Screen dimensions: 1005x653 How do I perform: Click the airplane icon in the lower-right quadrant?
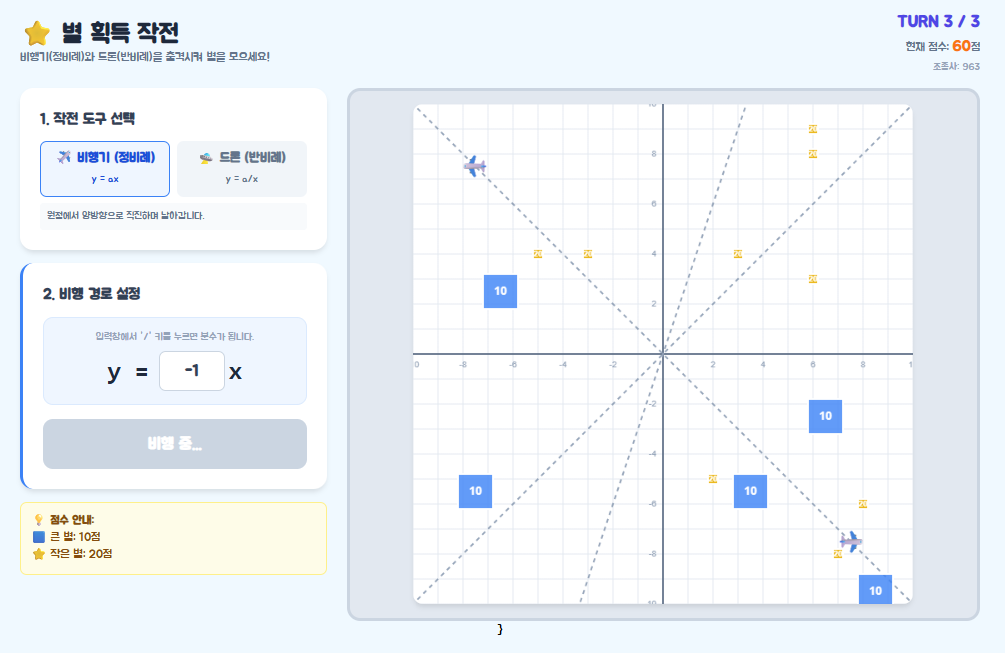[x=851, y=541]
